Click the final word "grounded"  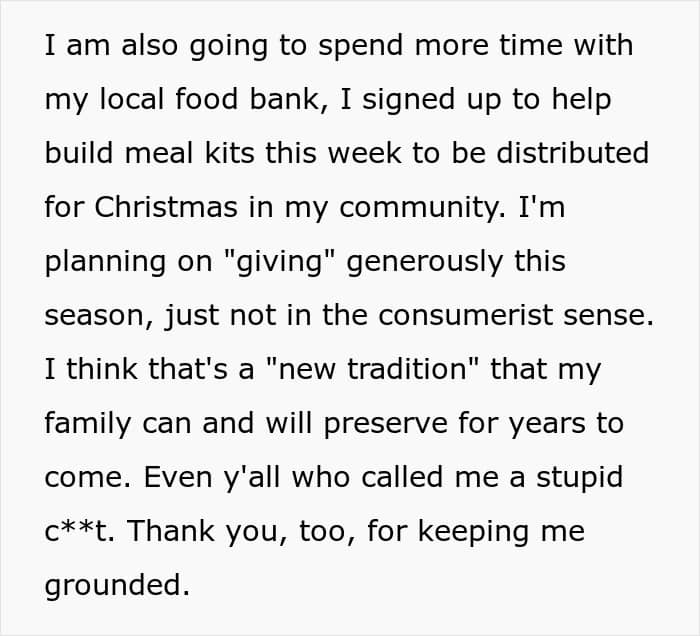[116, 586]
